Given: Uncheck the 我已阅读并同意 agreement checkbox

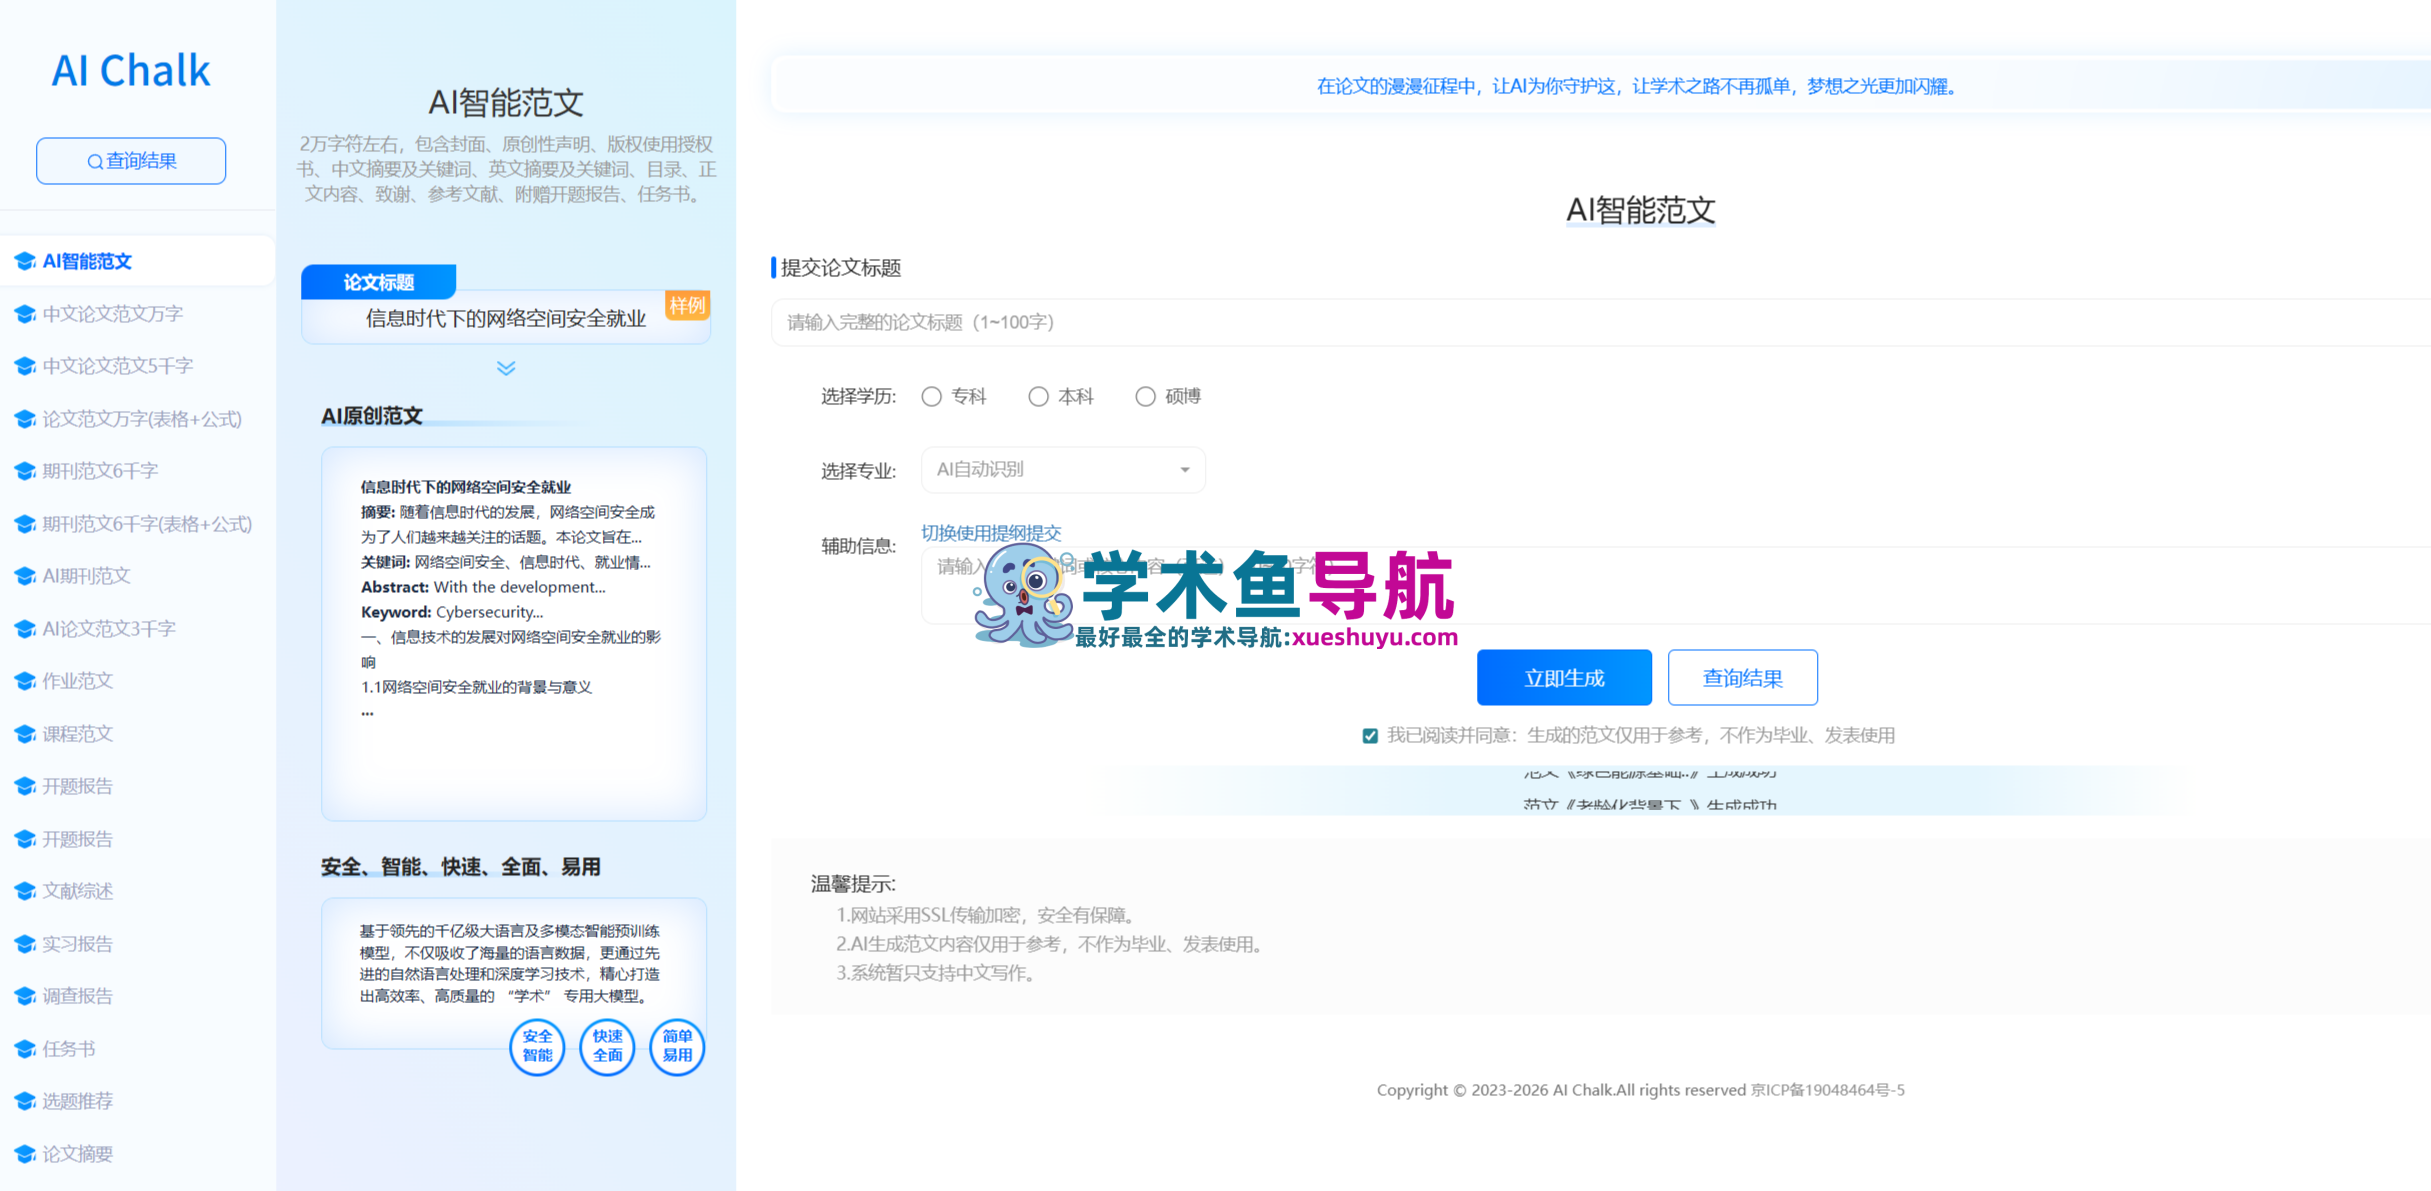Looking at the screenshot, I should click(x=1370, y=736).
